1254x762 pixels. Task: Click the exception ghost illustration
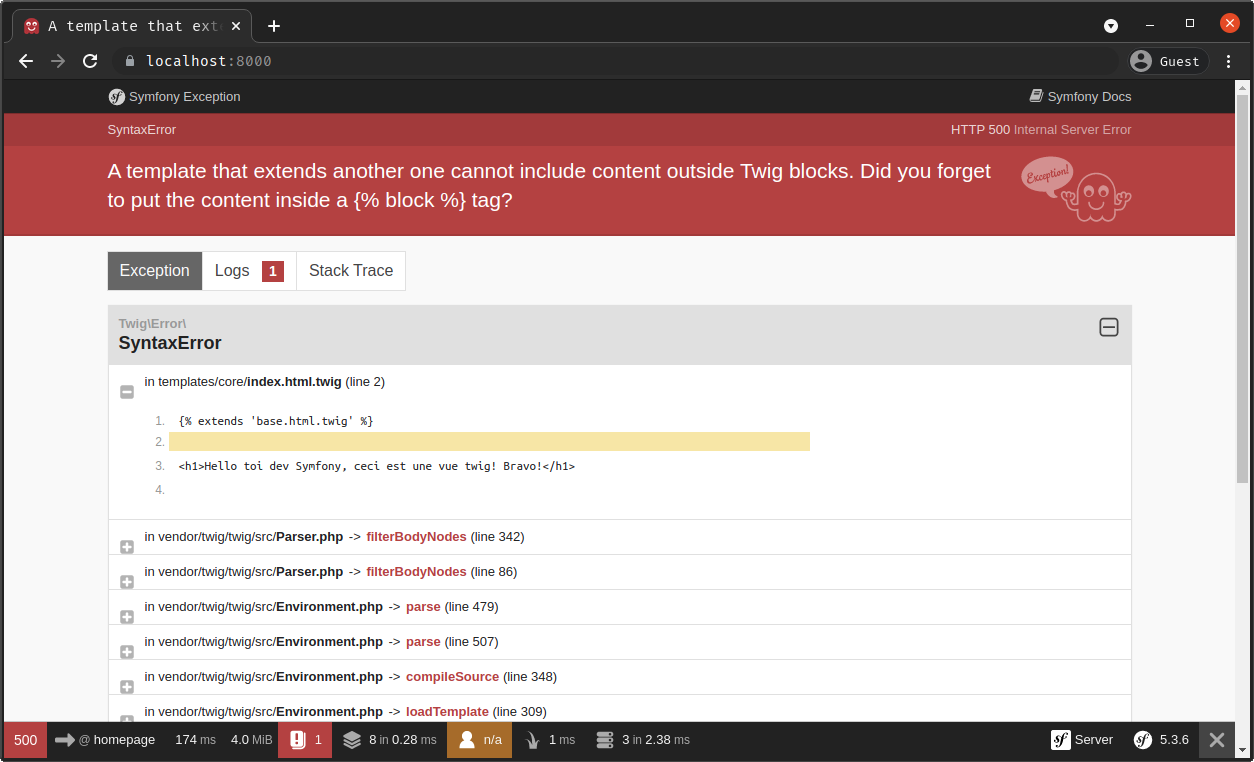[x=1095, y=192]
